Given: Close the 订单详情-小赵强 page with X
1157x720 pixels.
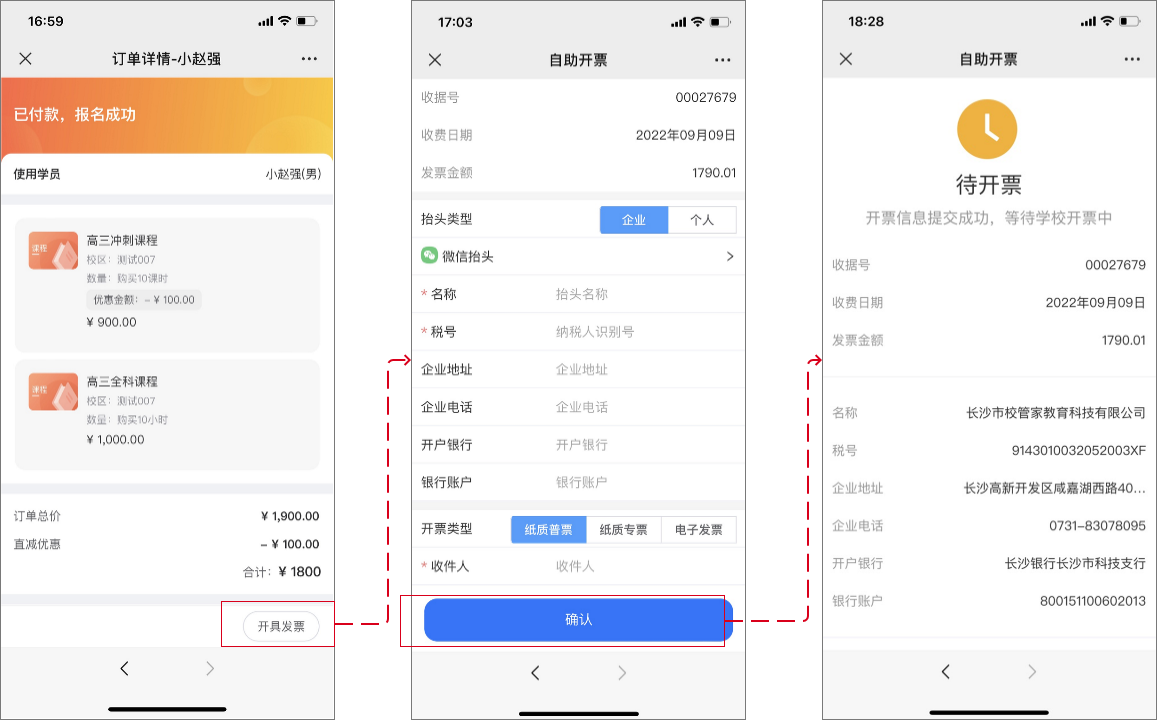Looking at the screenshot, I should click(x=26, y=59).
